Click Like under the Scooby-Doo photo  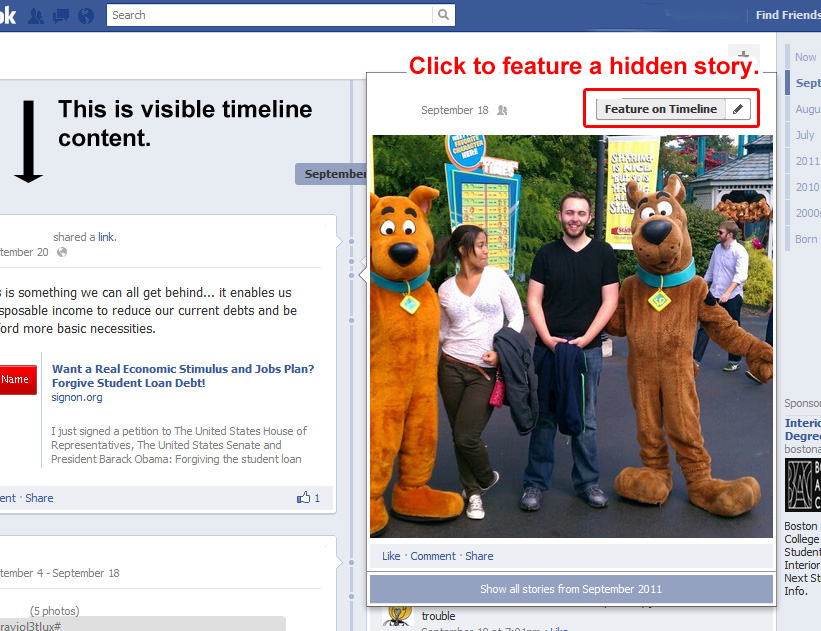click(x=391, y=556)
